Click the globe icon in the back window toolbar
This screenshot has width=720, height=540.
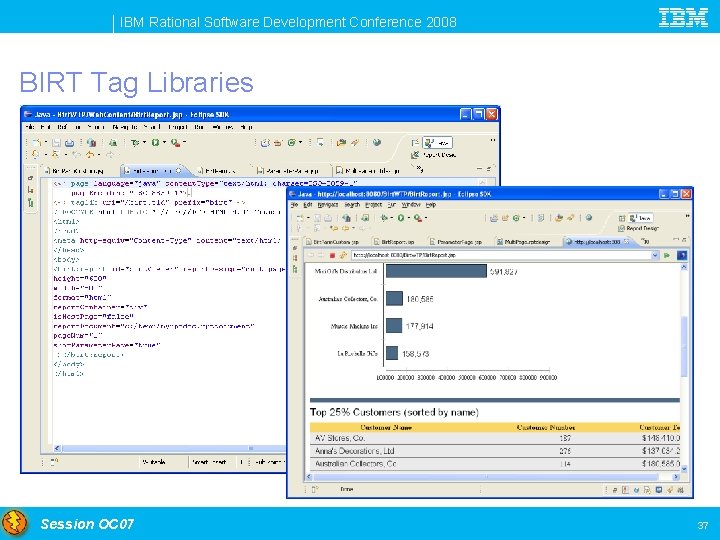377,142
